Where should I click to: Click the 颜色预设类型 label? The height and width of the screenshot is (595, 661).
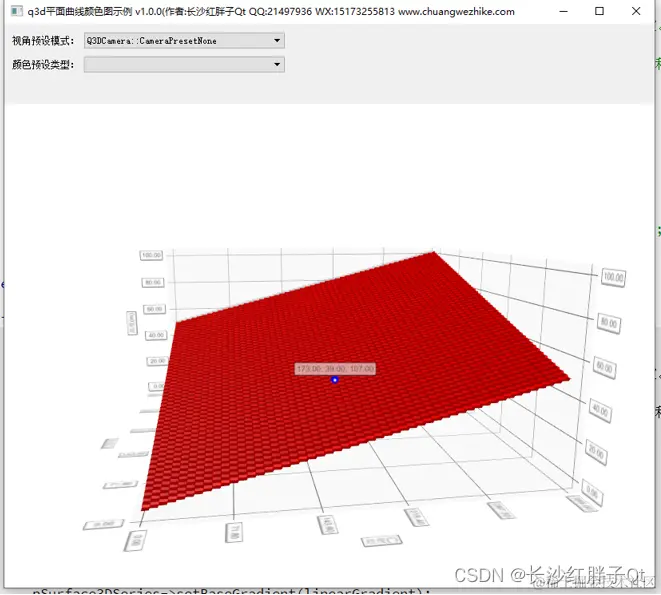tap(43, 65)
